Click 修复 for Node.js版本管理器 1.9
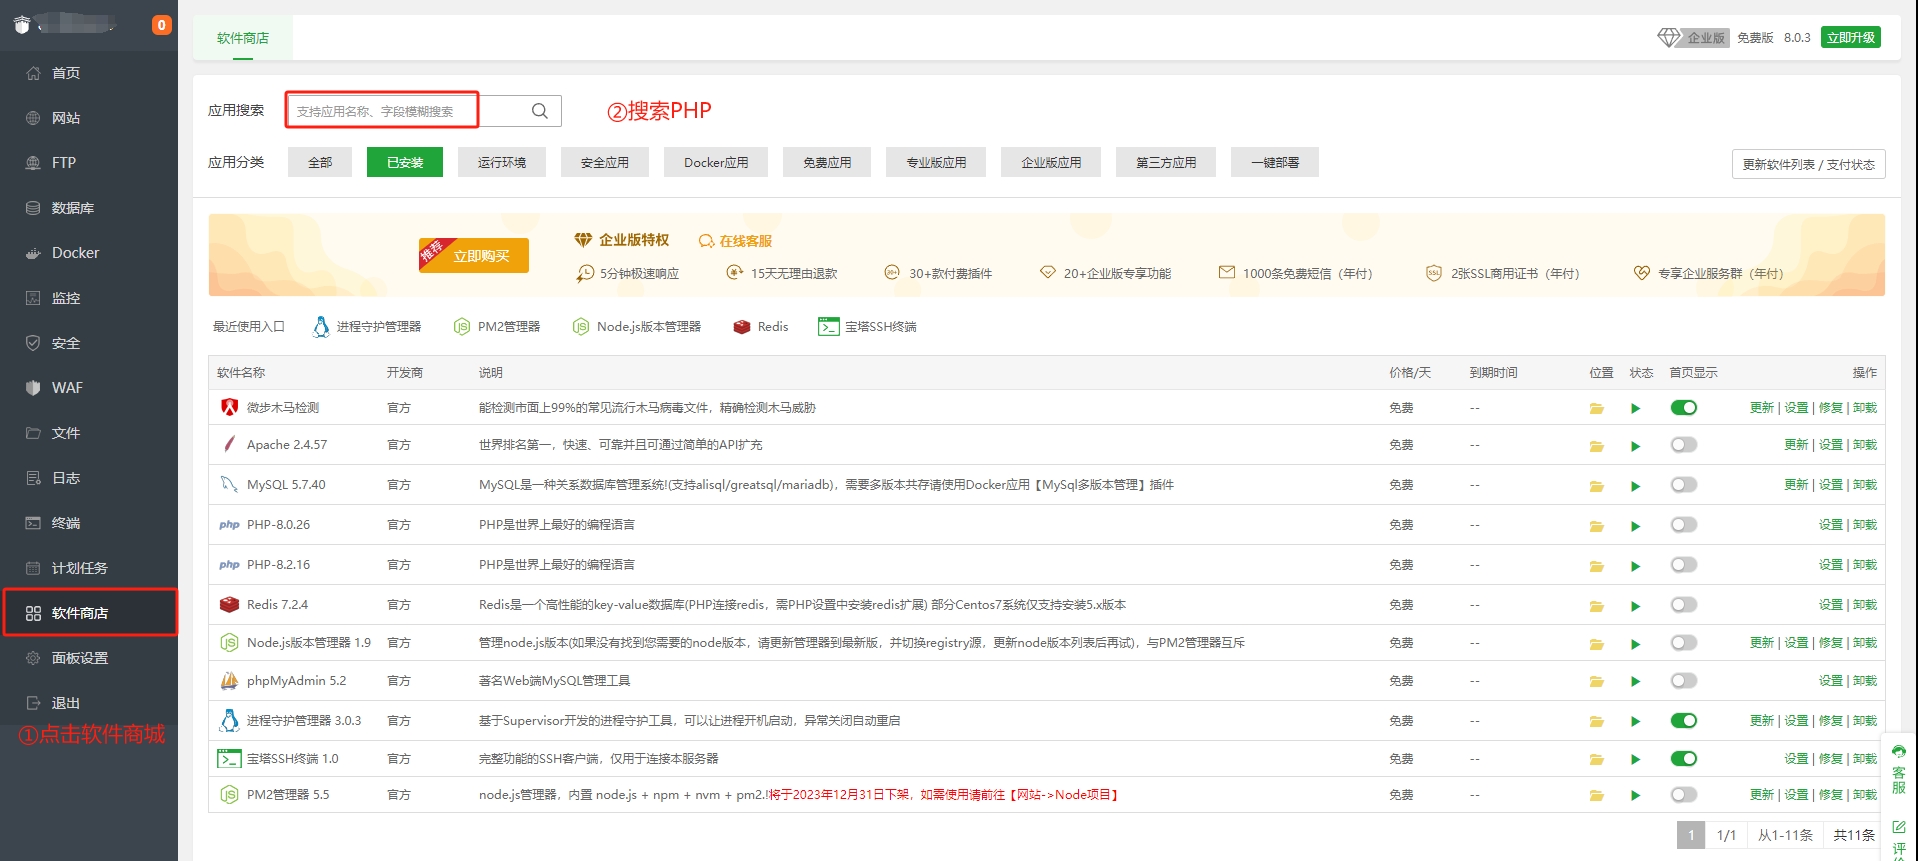The height and width of the screenshot is (861, 1918). click(1831, 642)
